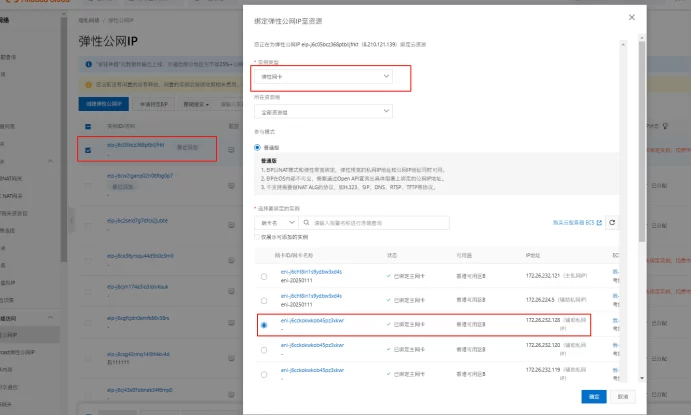Click the 网卡ID/网卡名称 column header
The width and height of the screenshot is (692, 415).
click(293, 256)
